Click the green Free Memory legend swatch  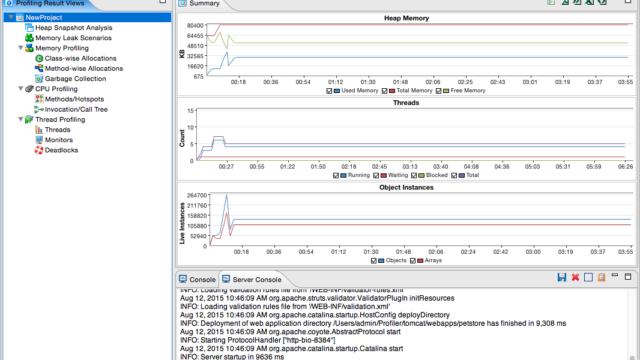[x=446, y=91]
